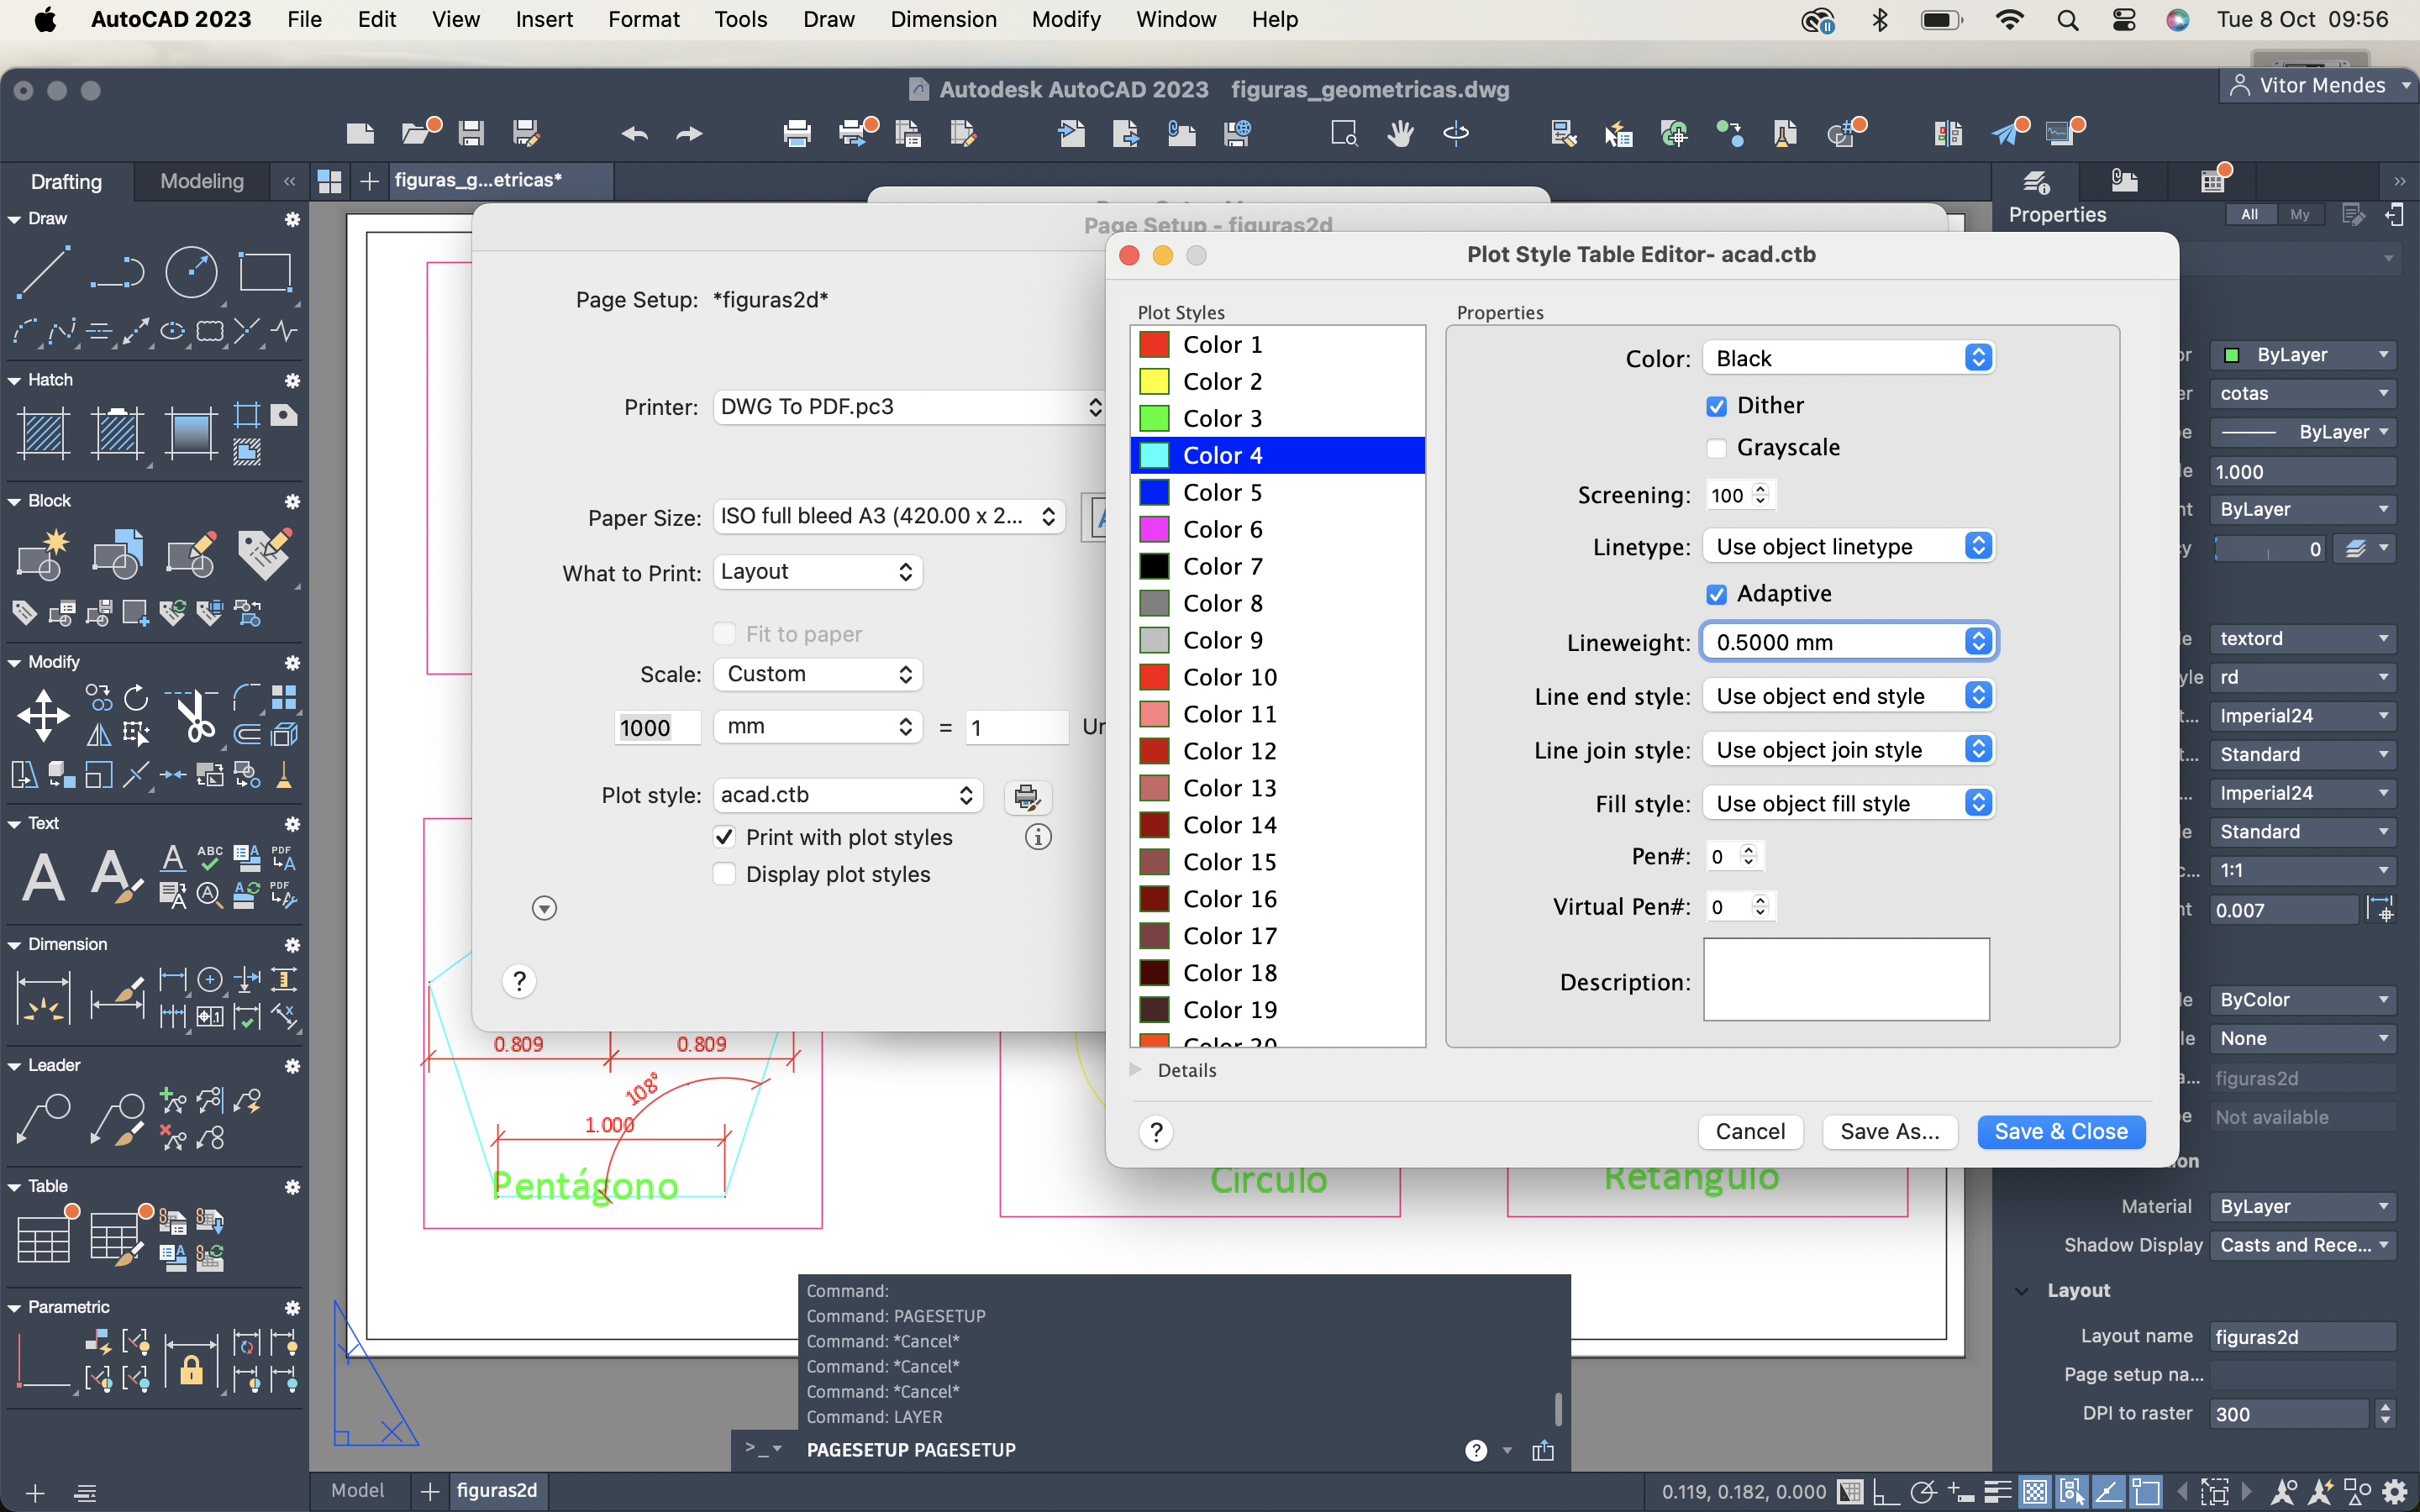Open the Color dropdown showing Black
Viewport: 2420px width, 1512px height.
pyautogui.click(x=1849, y=358)
